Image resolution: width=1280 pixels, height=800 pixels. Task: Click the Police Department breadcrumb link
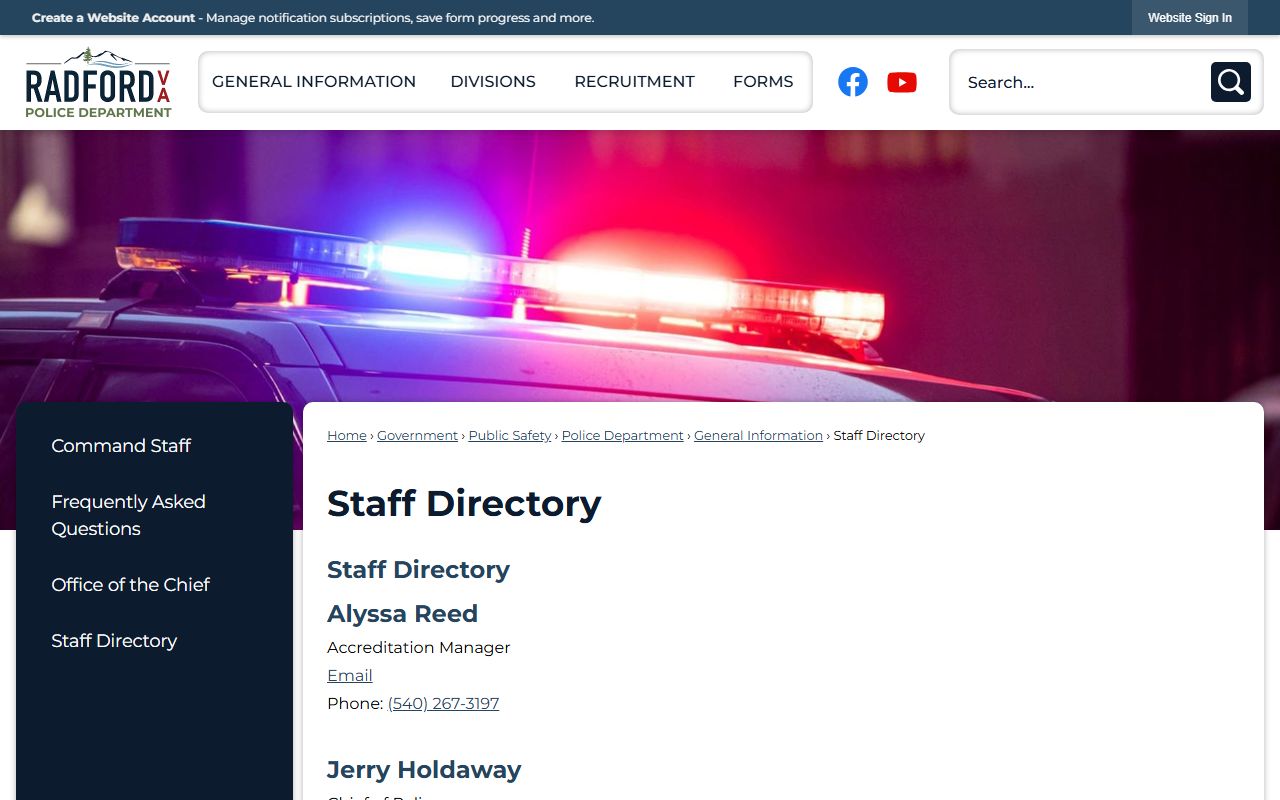(623, 436)
